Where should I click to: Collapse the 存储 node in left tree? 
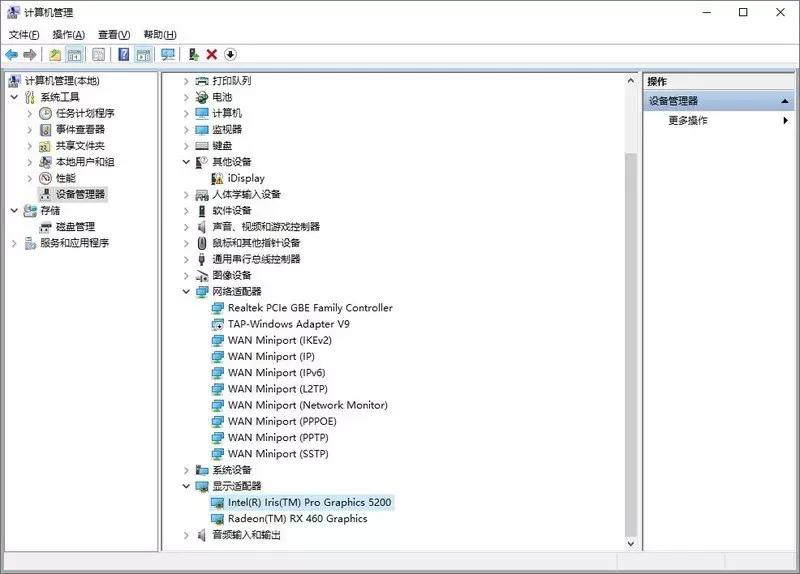click(x=14, y=211)
